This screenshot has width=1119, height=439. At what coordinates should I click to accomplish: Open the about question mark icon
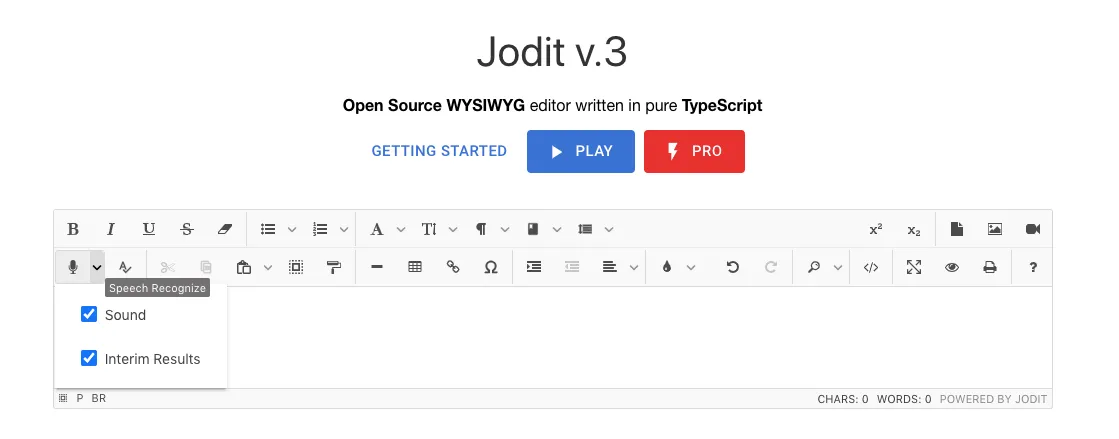click(x=1033, y=267)
